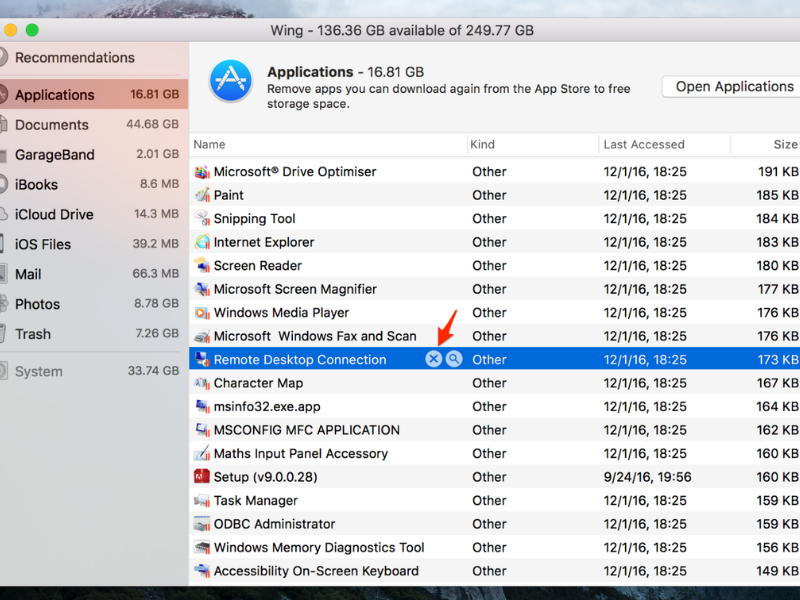Select Applications in the sidebar
Image resolution: width=800 pixels, height=600 pixels.
tap(94, 94)
